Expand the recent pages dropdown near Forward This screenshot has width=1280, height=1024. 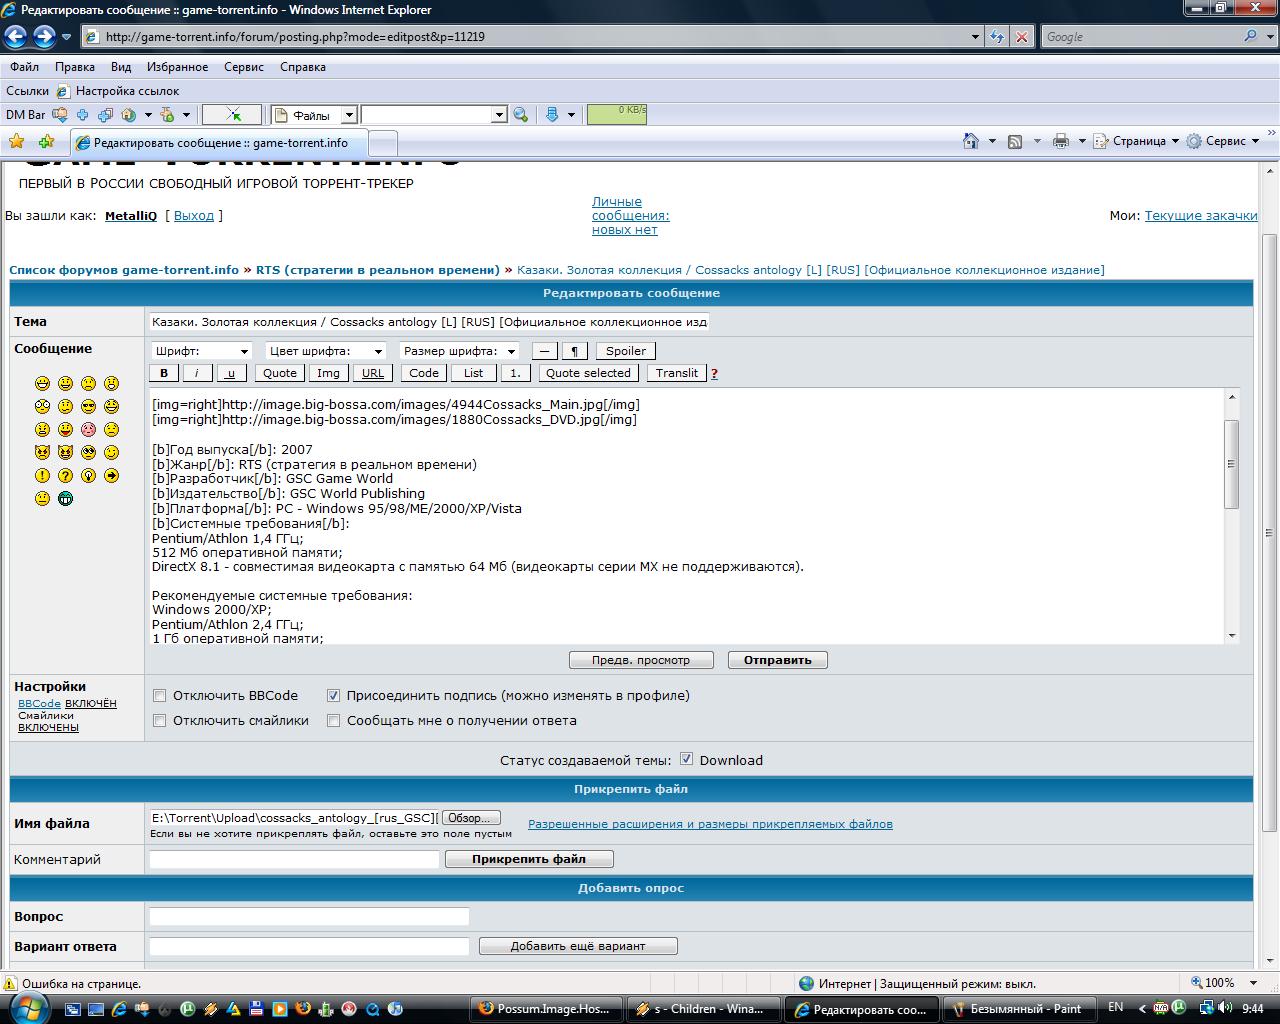[x=66, y=37]
